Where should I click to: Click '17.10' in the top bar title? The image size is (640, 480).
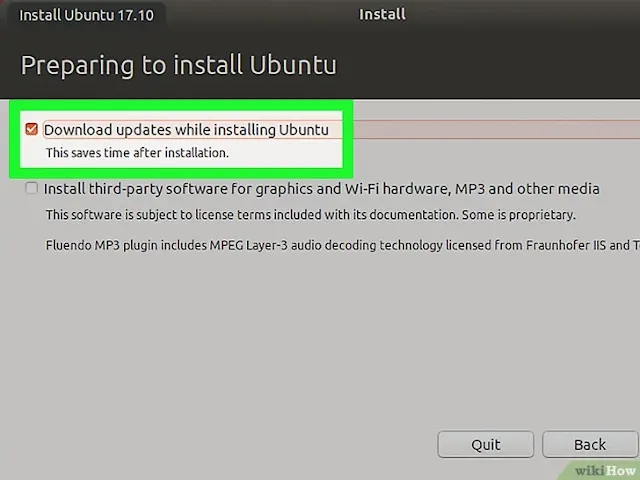(x=136, y=16)
